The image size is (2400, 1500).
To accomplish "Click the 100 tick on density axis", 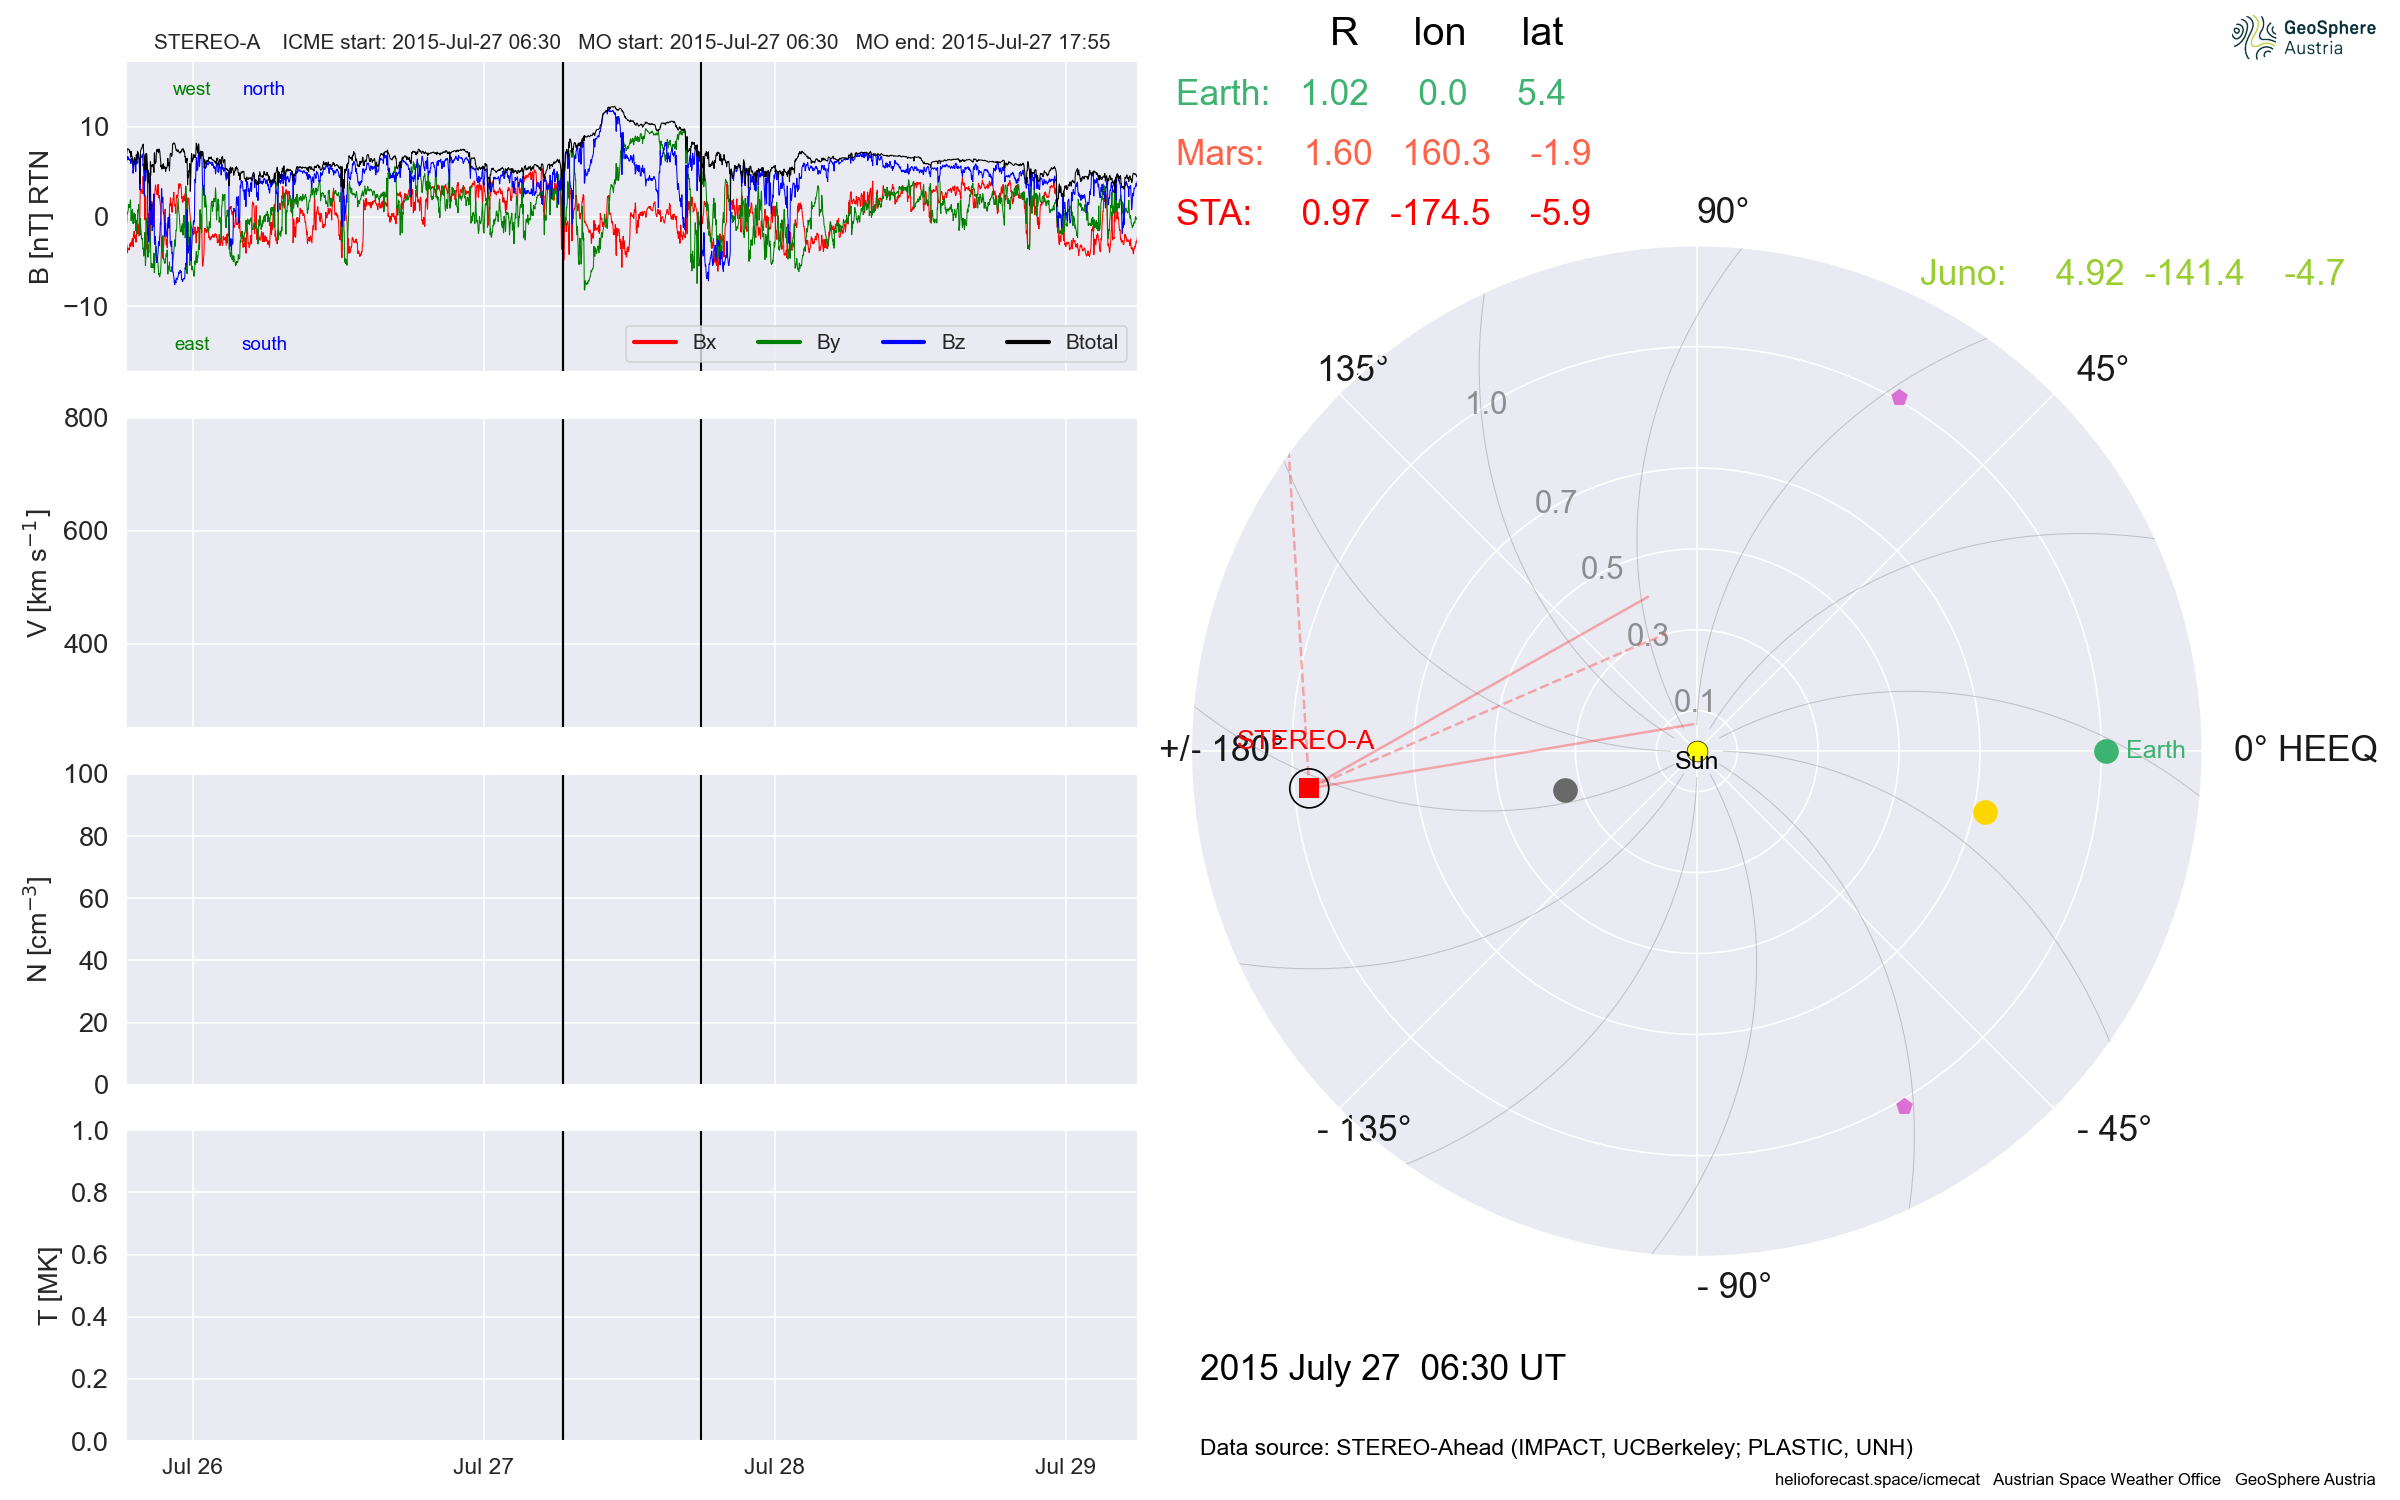I will tap(86, 774).
